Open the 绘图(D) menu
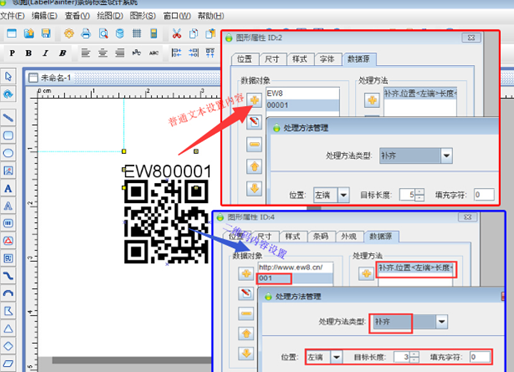This screenshot has width=514, height=372. pos(110,16)
